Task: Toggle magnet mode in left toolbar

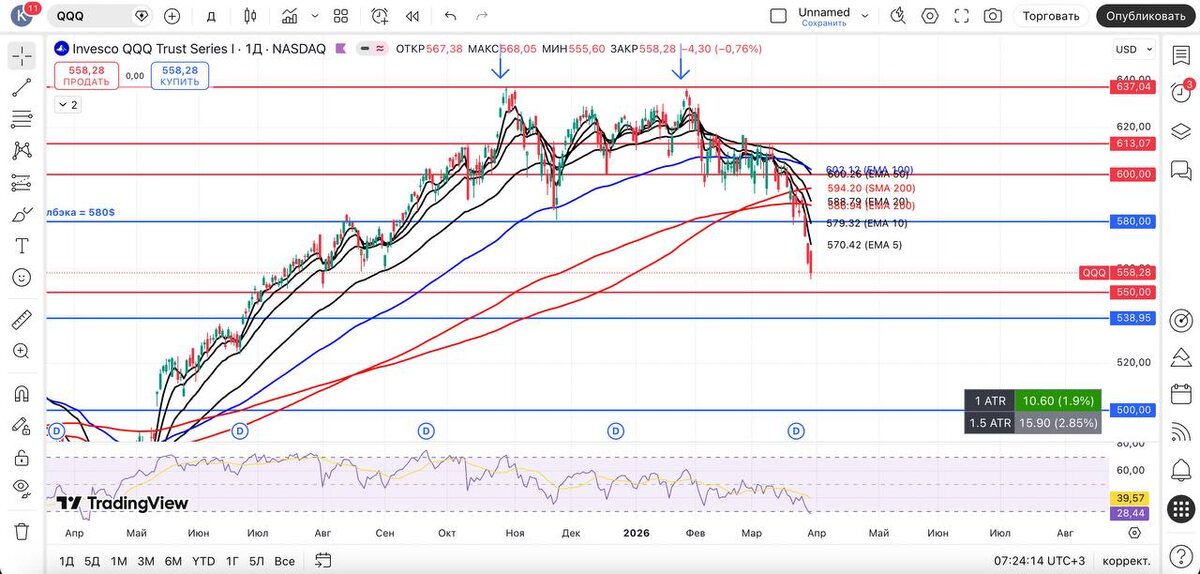Action: pyautogui.click(x=22, y=393)
